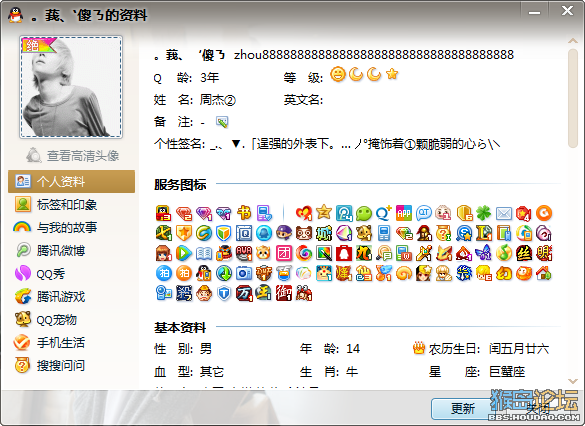Click the blue shield with cube icon
The height and width of the screenshot is (426, 585).
(224, 233)
